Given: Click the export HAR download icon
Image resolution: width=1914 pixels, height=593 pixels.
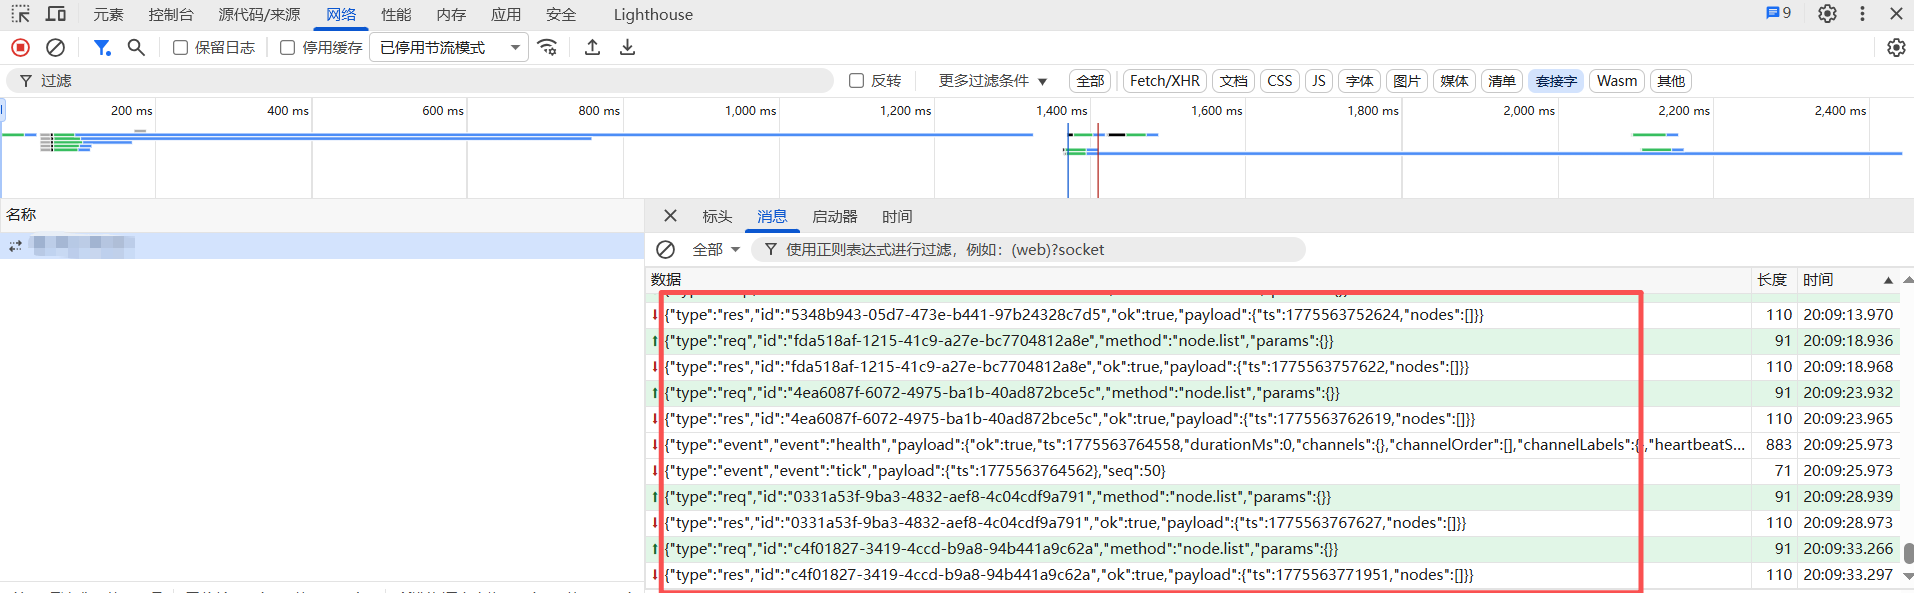Looking at the screenshot, I should 627,47.
